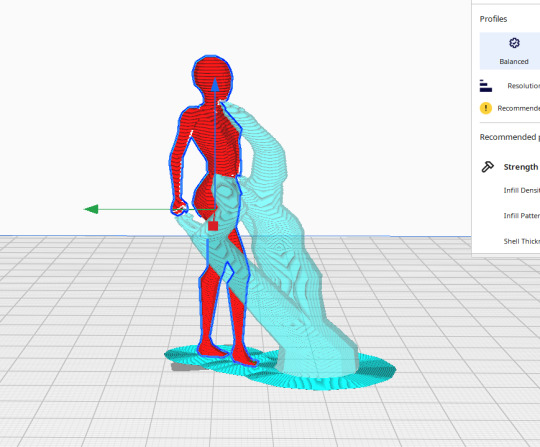This screenshot has height=447, width=540.
Task: Click the Resolution layer-height icon
Action: (x=486, y=86)
